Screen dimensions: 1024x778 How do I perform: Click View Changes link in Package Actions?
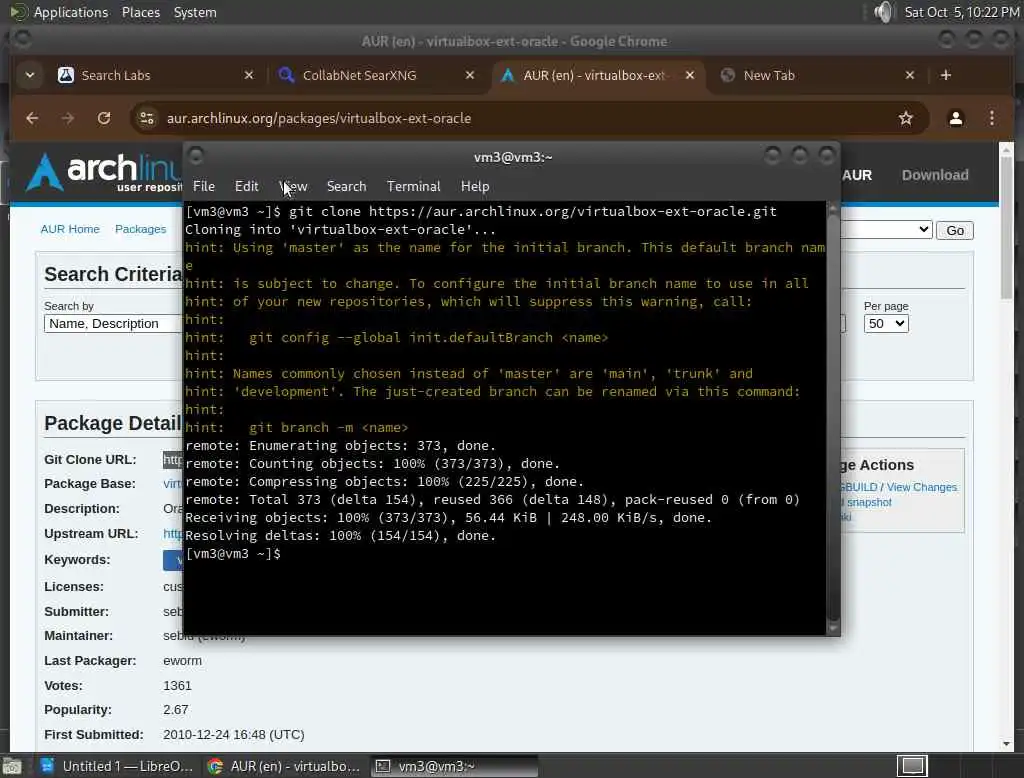921,487
